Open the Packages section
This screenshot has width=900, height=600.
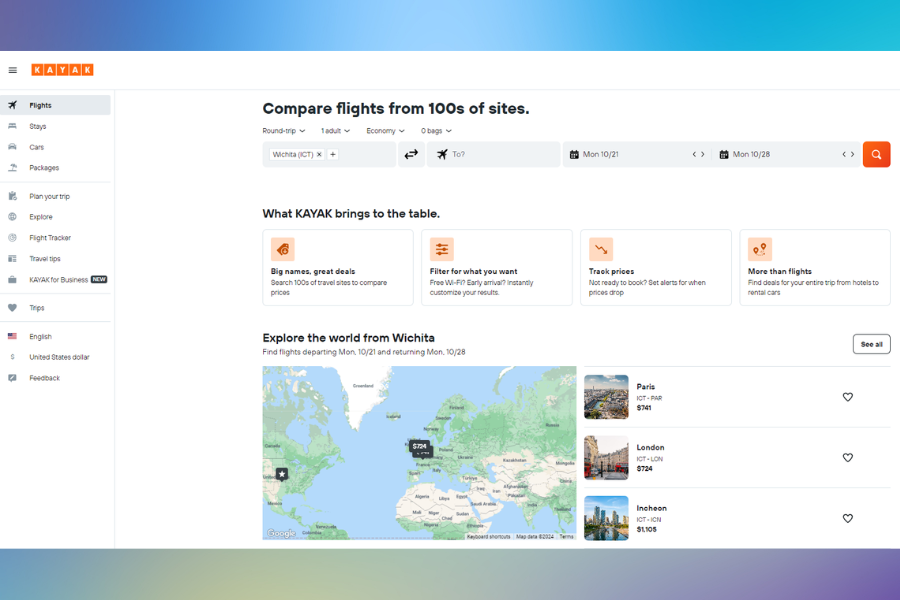pyautogui.click(x=44, y=168)
